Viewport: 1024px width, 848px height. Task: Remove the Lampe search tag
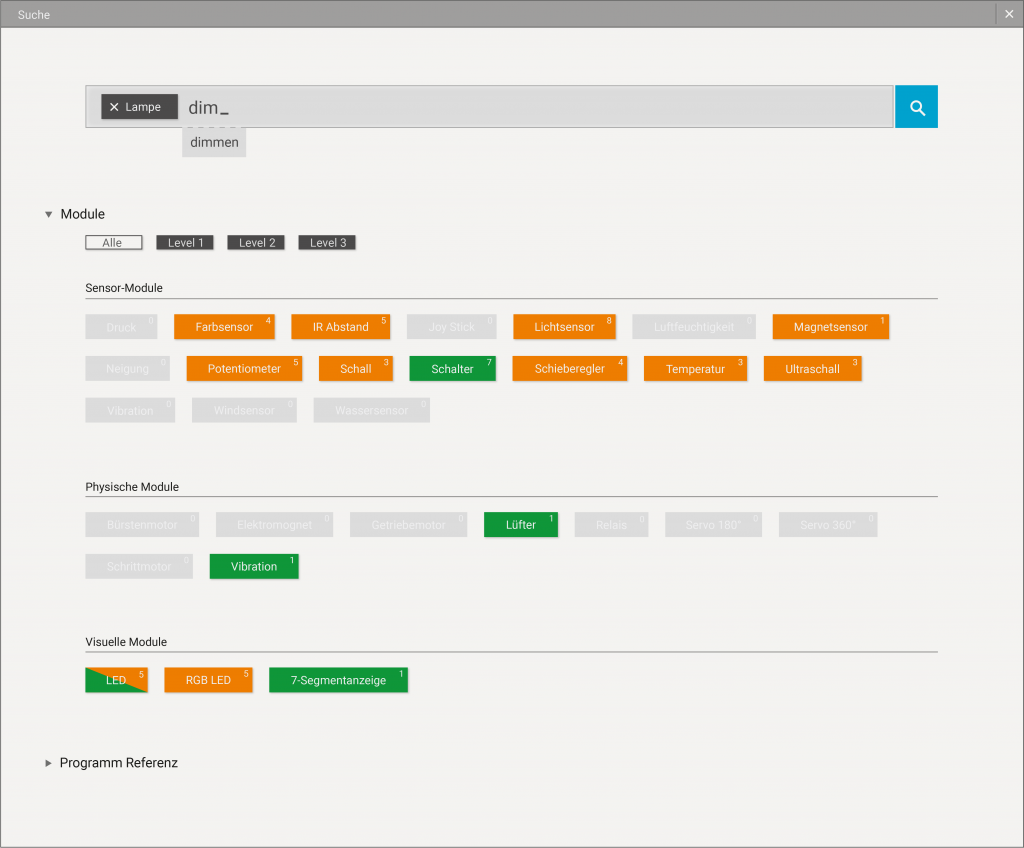(114, 107)
